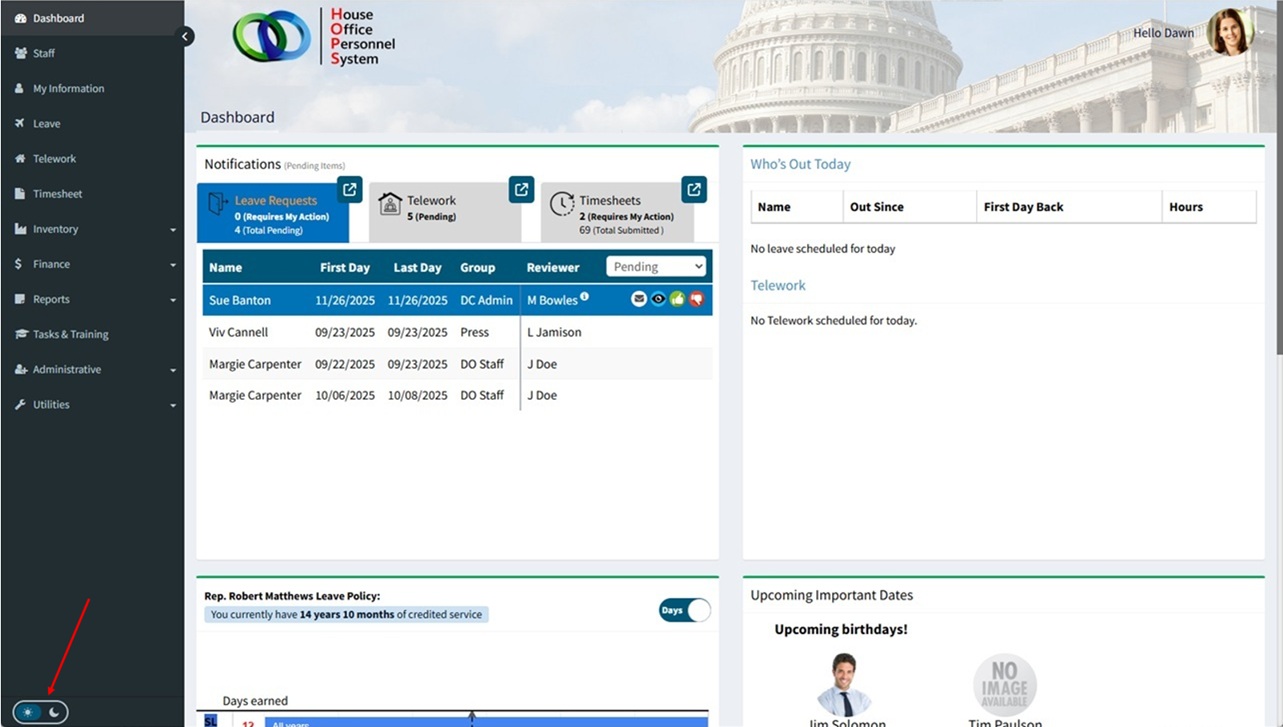
Task: Expand the Utilities submenu arrow
Action: pos(173,405)
